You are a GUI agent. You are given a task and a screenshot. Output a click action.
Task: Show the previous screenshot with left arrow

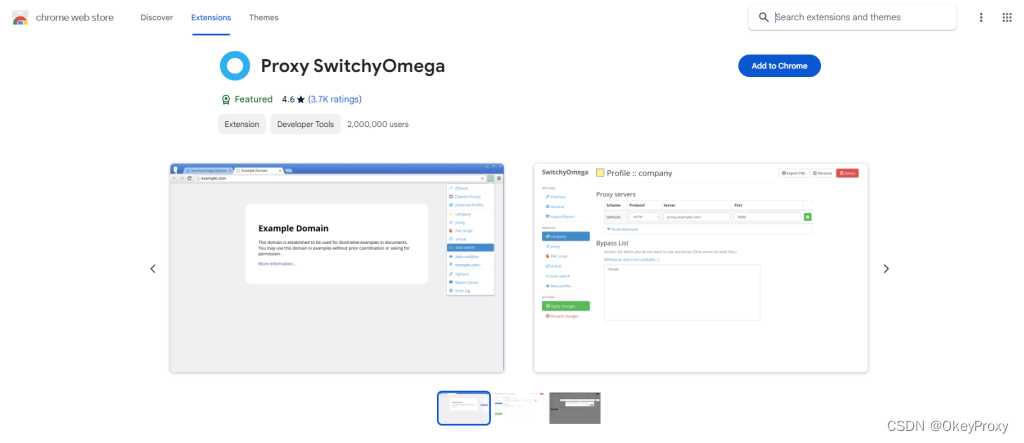153,269
